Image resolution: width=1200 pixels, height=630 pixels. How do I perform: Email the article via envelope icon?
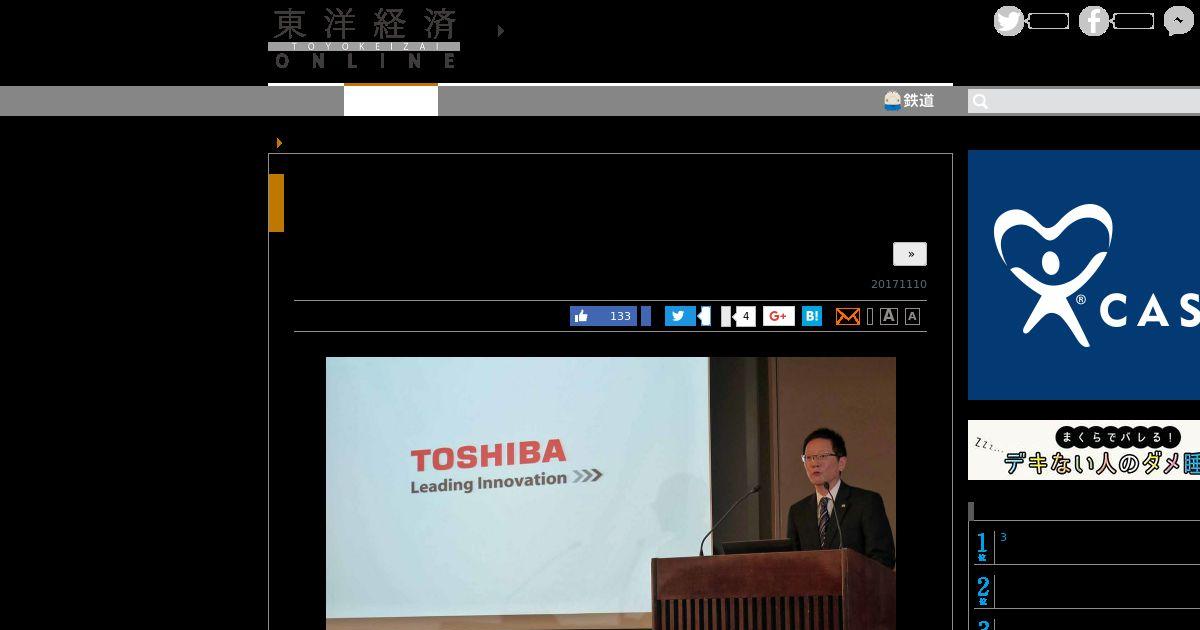tap(848, 316)
